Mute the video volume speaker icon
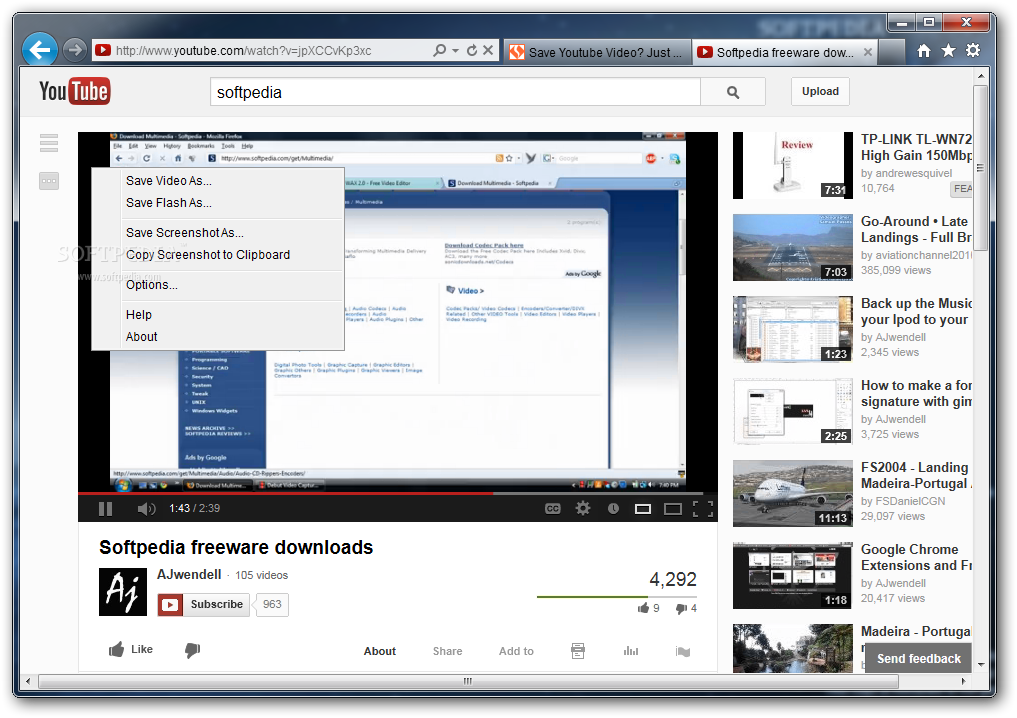Image resolution: width=1017 pixels, height=718 pixels. coord(147,509)
